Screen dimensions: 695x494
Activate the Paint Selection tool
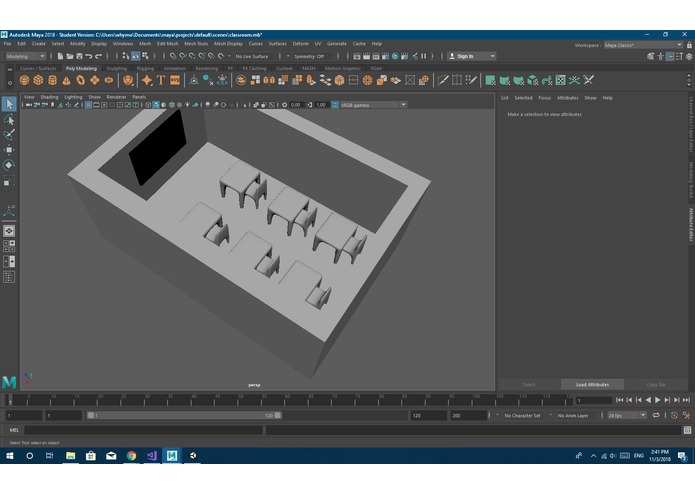9,134
